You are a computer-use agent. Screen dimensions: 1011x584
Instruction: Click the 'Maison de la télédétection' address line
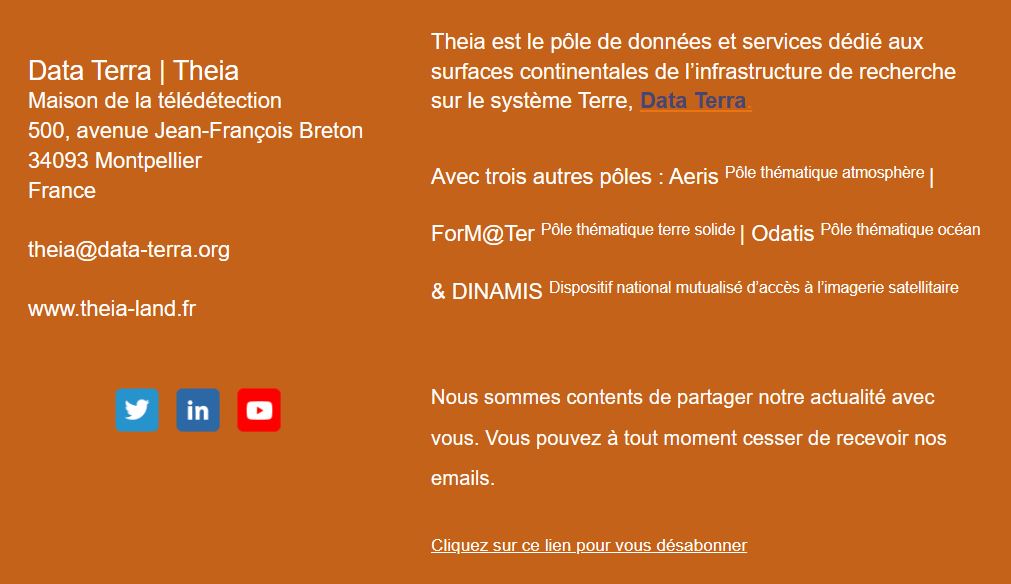click(155, 101)
